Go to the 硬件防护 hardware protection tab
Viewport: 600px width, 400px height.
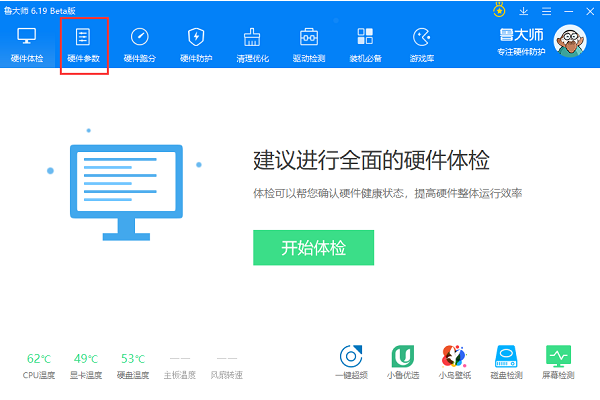(x=196, y=45)
